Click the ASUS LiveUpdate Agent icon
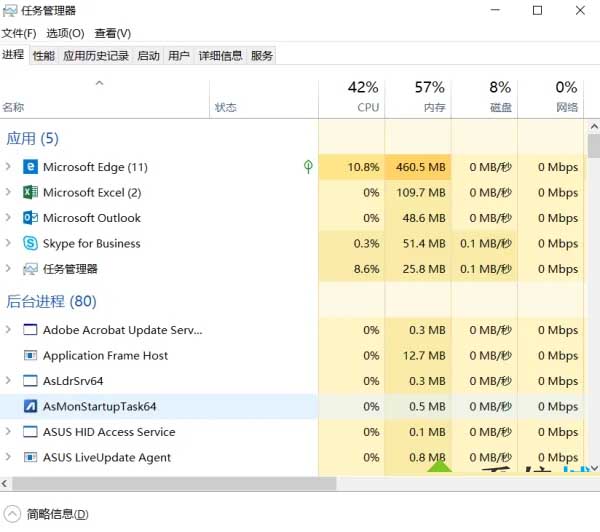 point(30,457)
